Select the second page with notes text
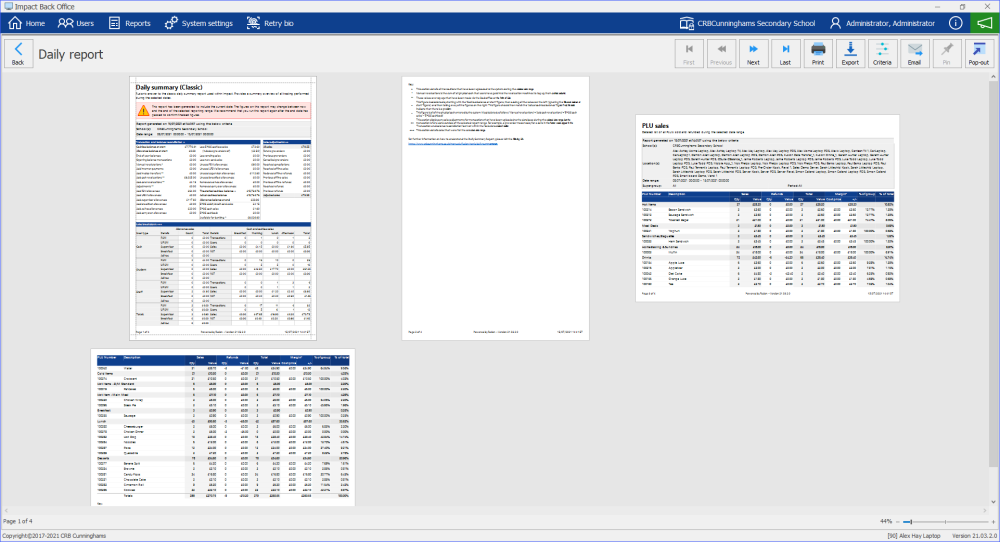This screenshot has height=542, width=1000. [496, 209]
